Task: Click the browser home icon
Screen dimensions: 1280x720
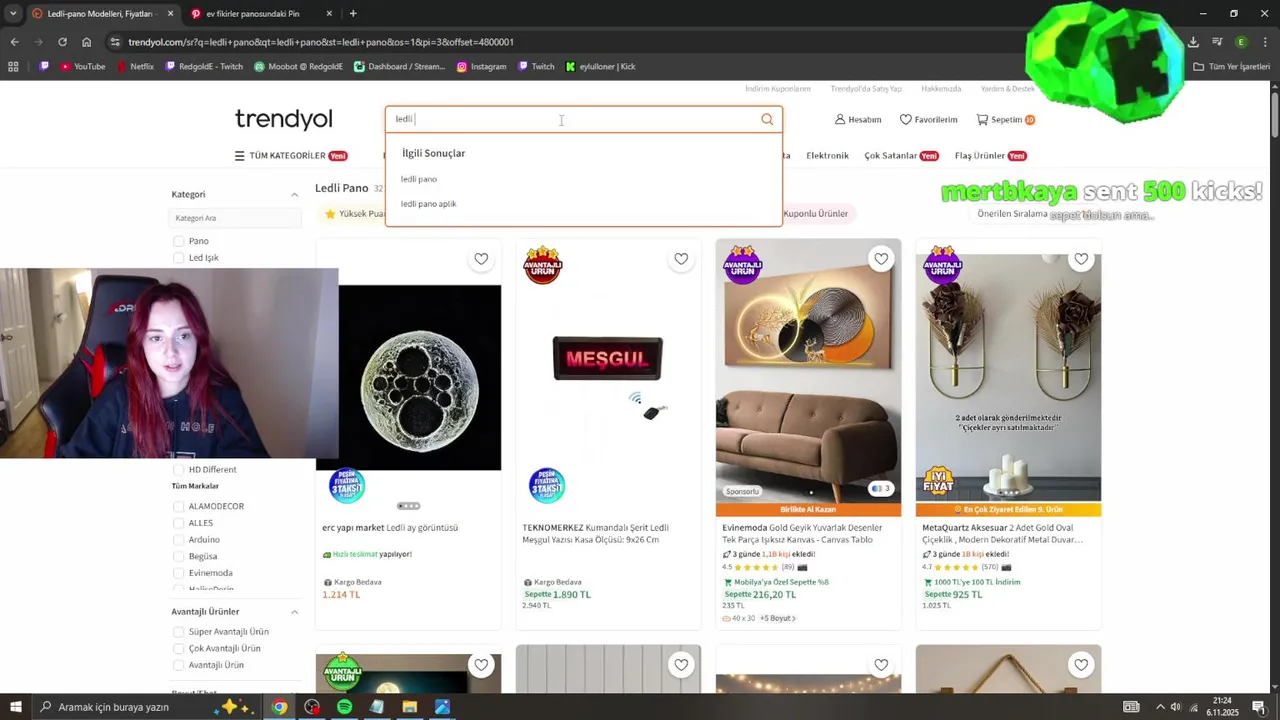Action: pos(86,42)
